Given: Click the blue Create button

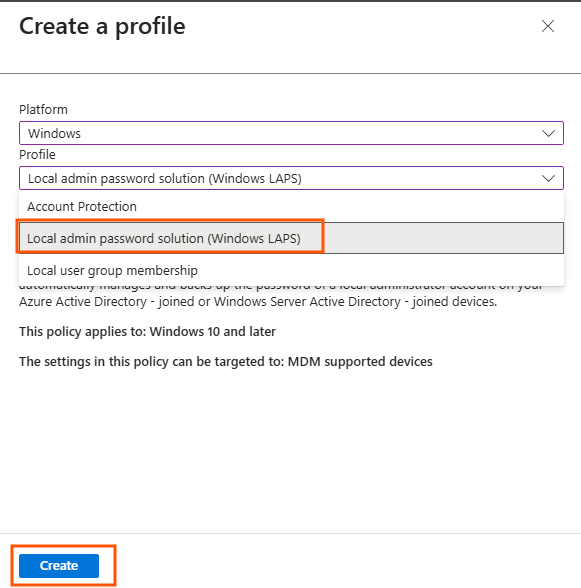Looking at the screenshot, I should point(59,566).
